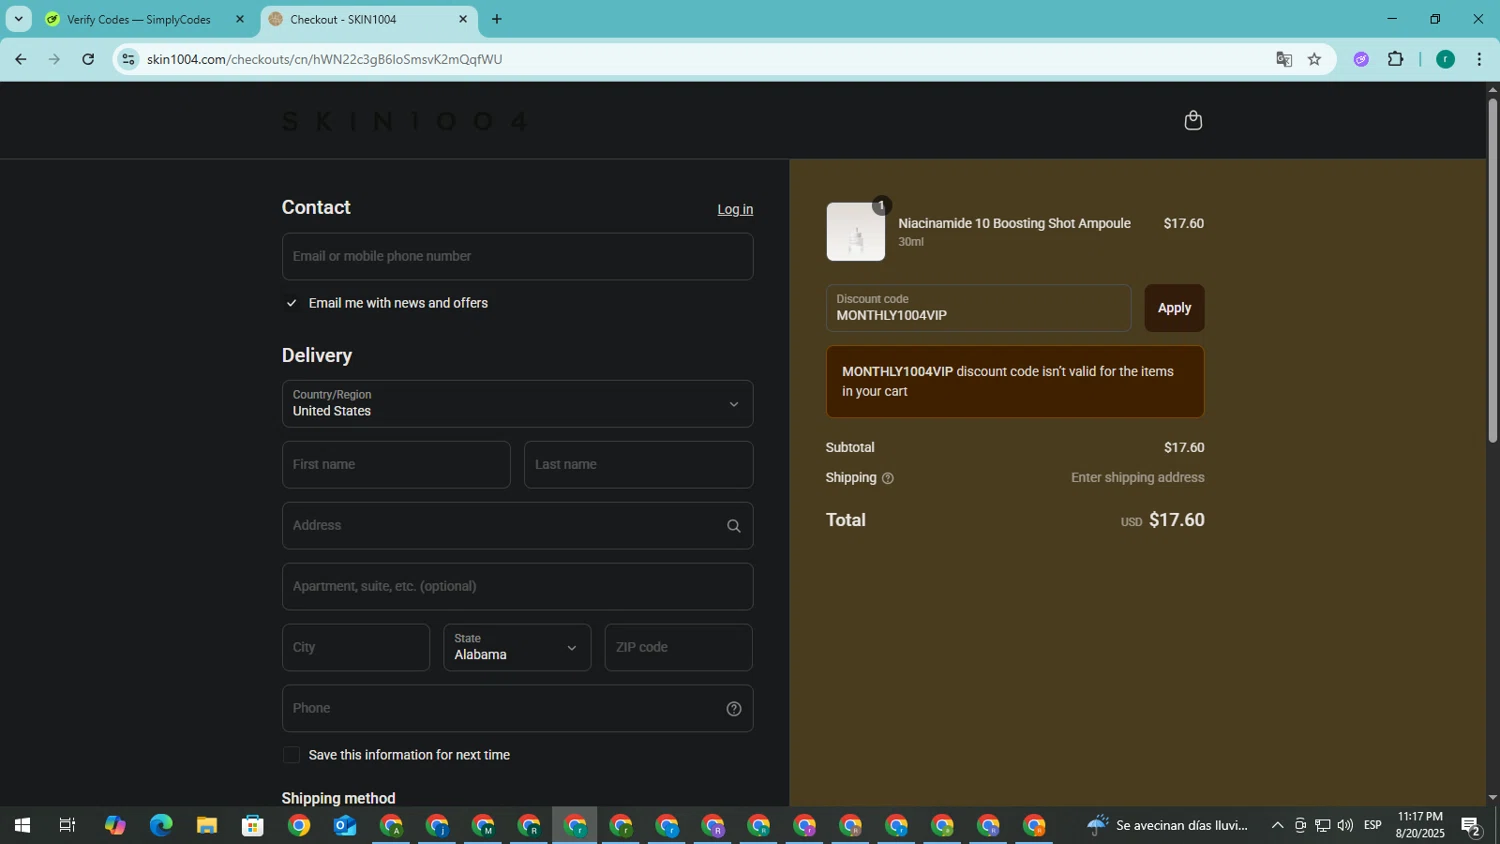Click the City field

coord(356,648)
